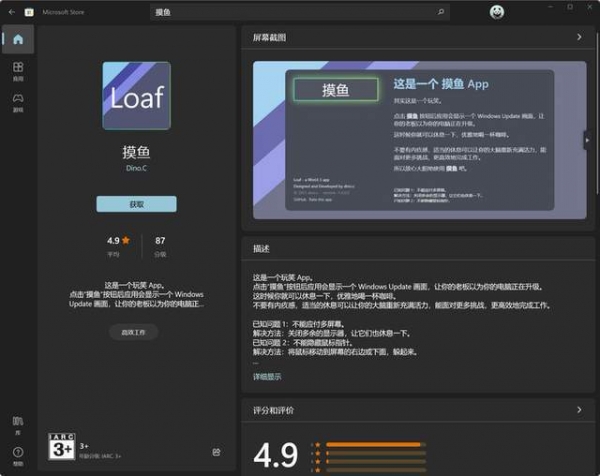Go to the Store Home page
Screen dimensions: 600x476
[18, 40]
